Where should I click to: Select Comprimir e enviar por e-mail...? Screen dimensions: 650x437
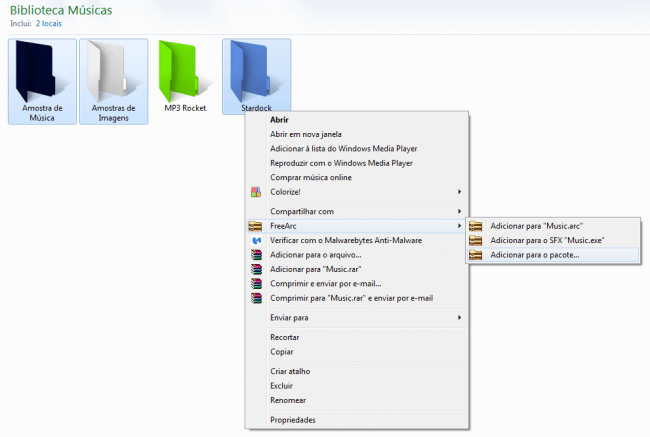pos(326,283)
